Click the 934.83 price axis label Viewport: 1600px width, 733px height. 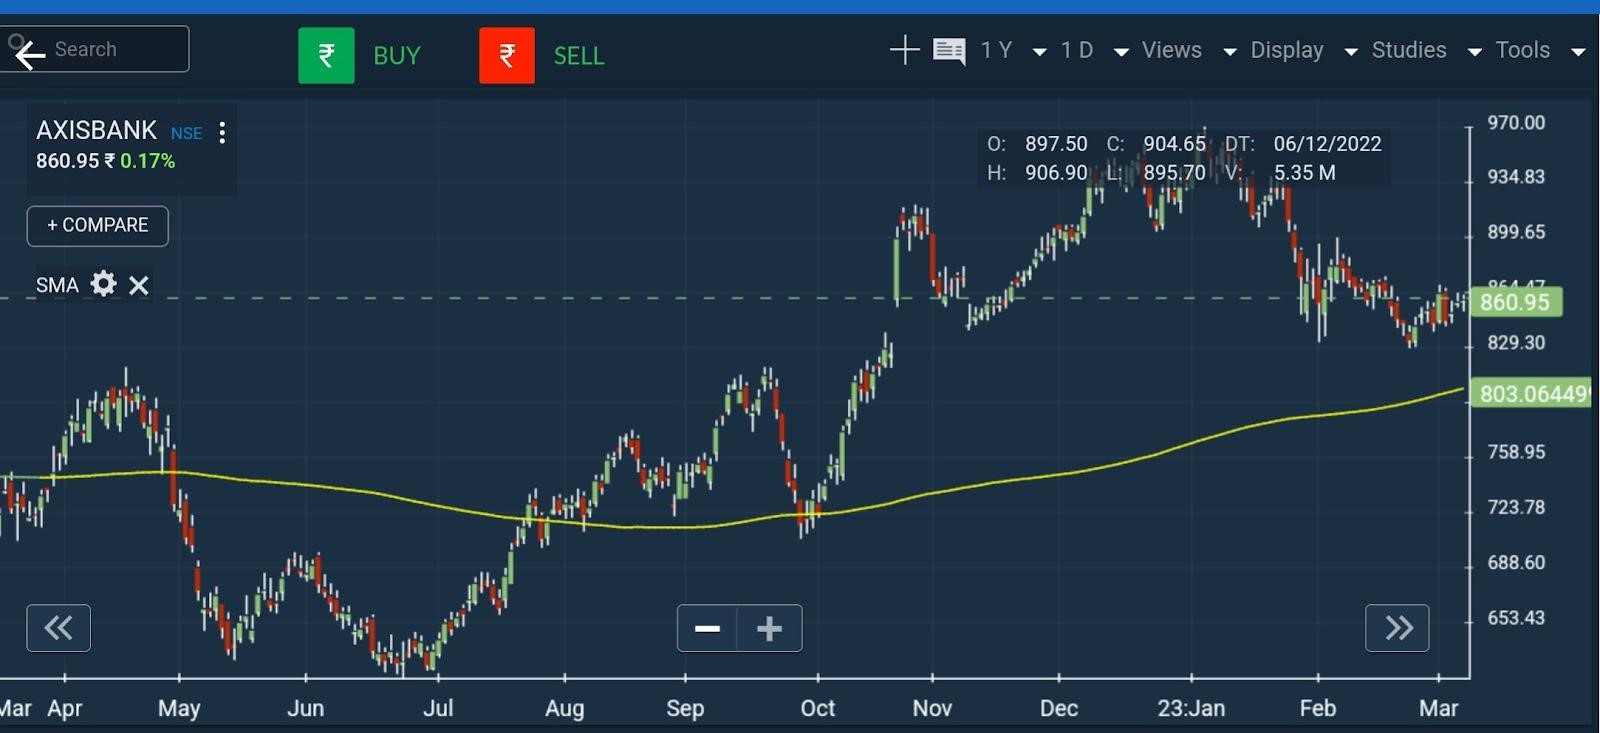click(x=1516, y=177)
